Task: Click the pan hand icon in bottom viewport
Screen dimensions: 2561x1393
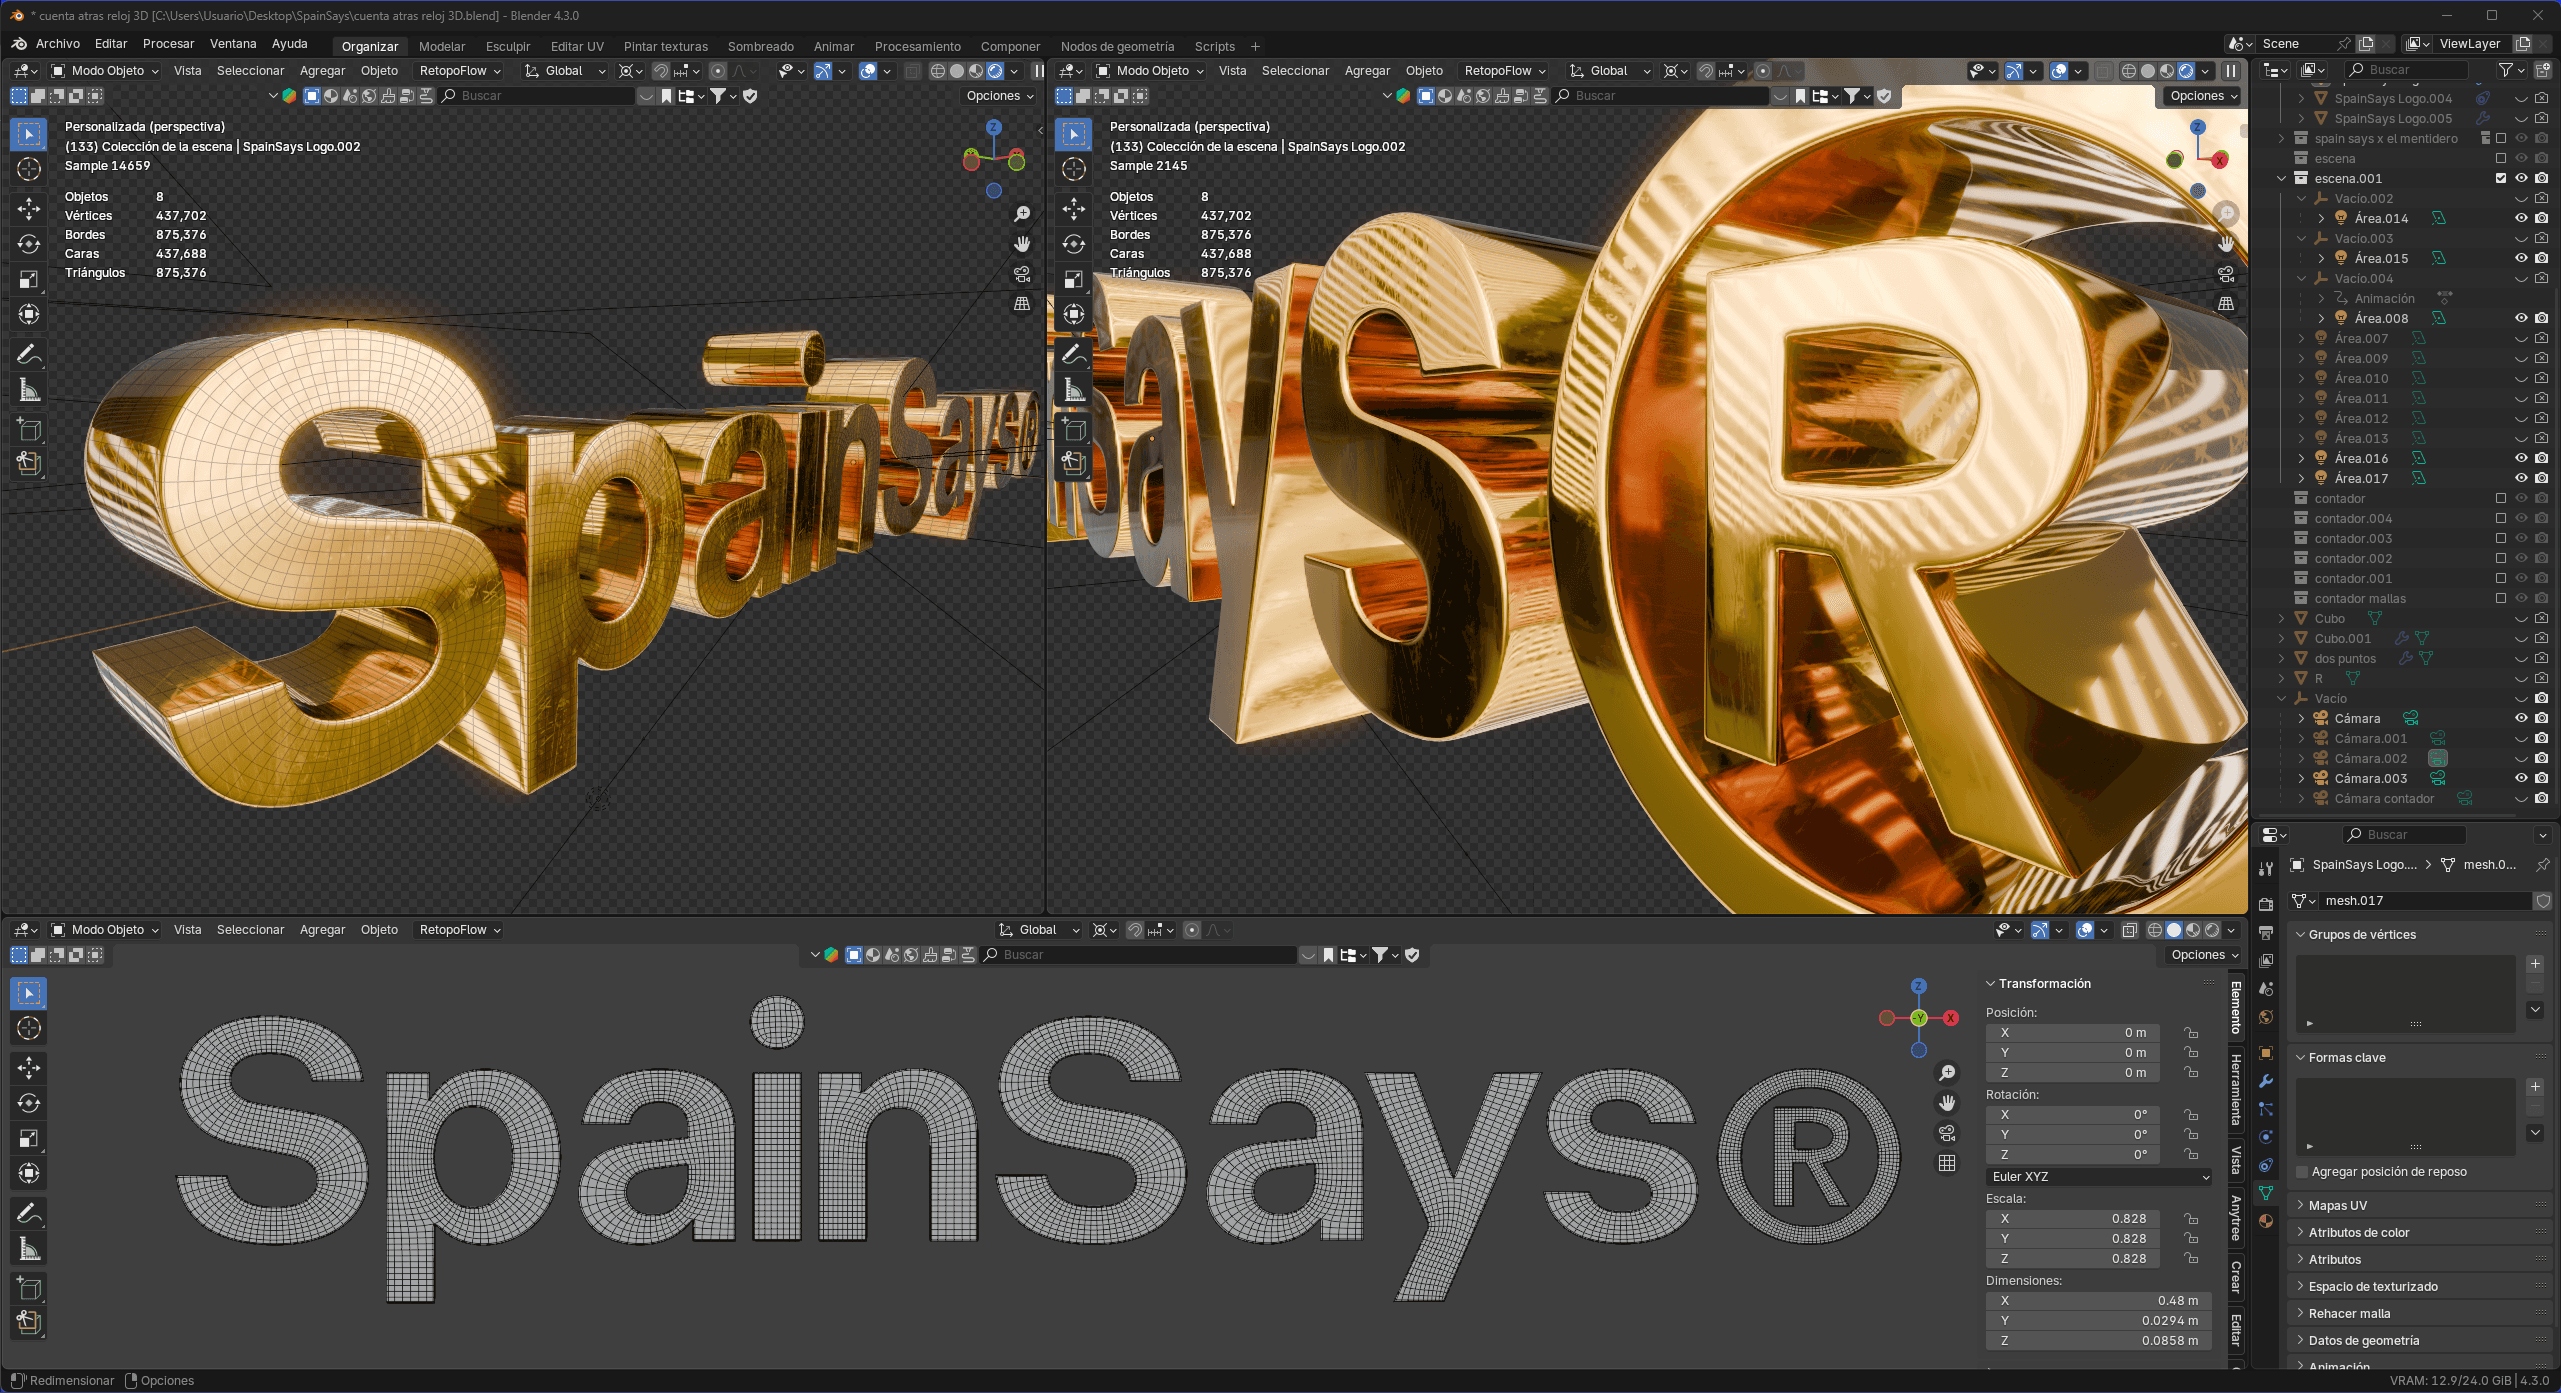Action: (1947, 1103)
